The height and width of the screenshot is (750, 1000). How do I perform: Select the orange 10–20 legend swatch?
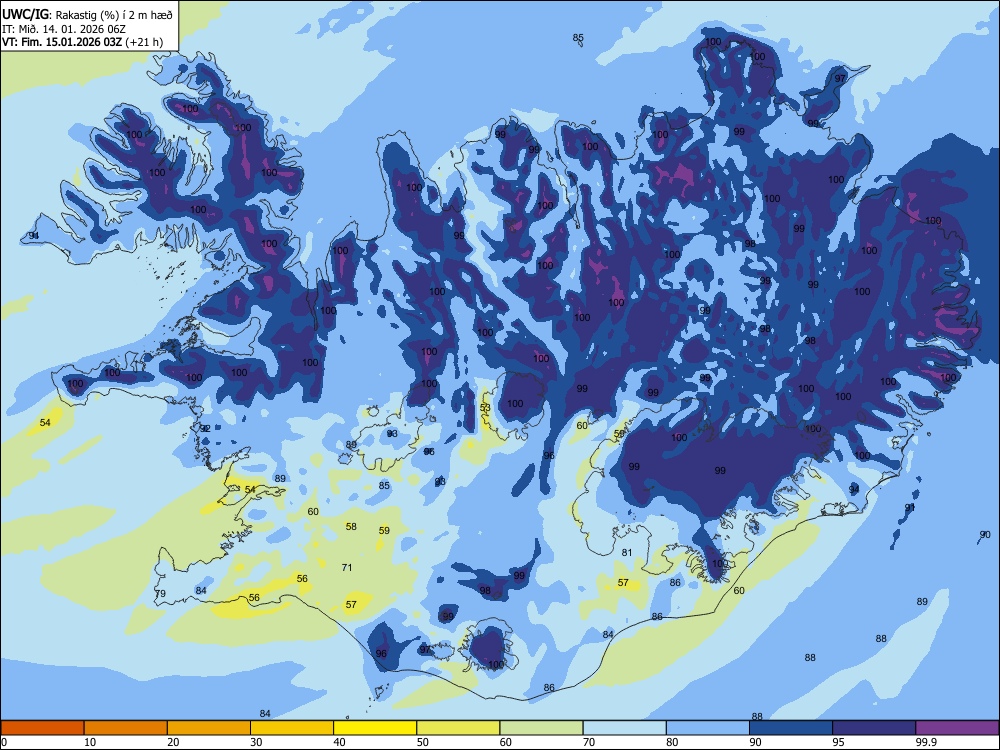(126, 728)
